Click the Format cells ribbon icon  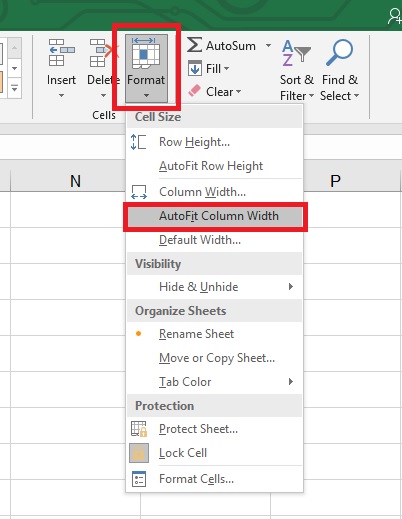point(146,53)
